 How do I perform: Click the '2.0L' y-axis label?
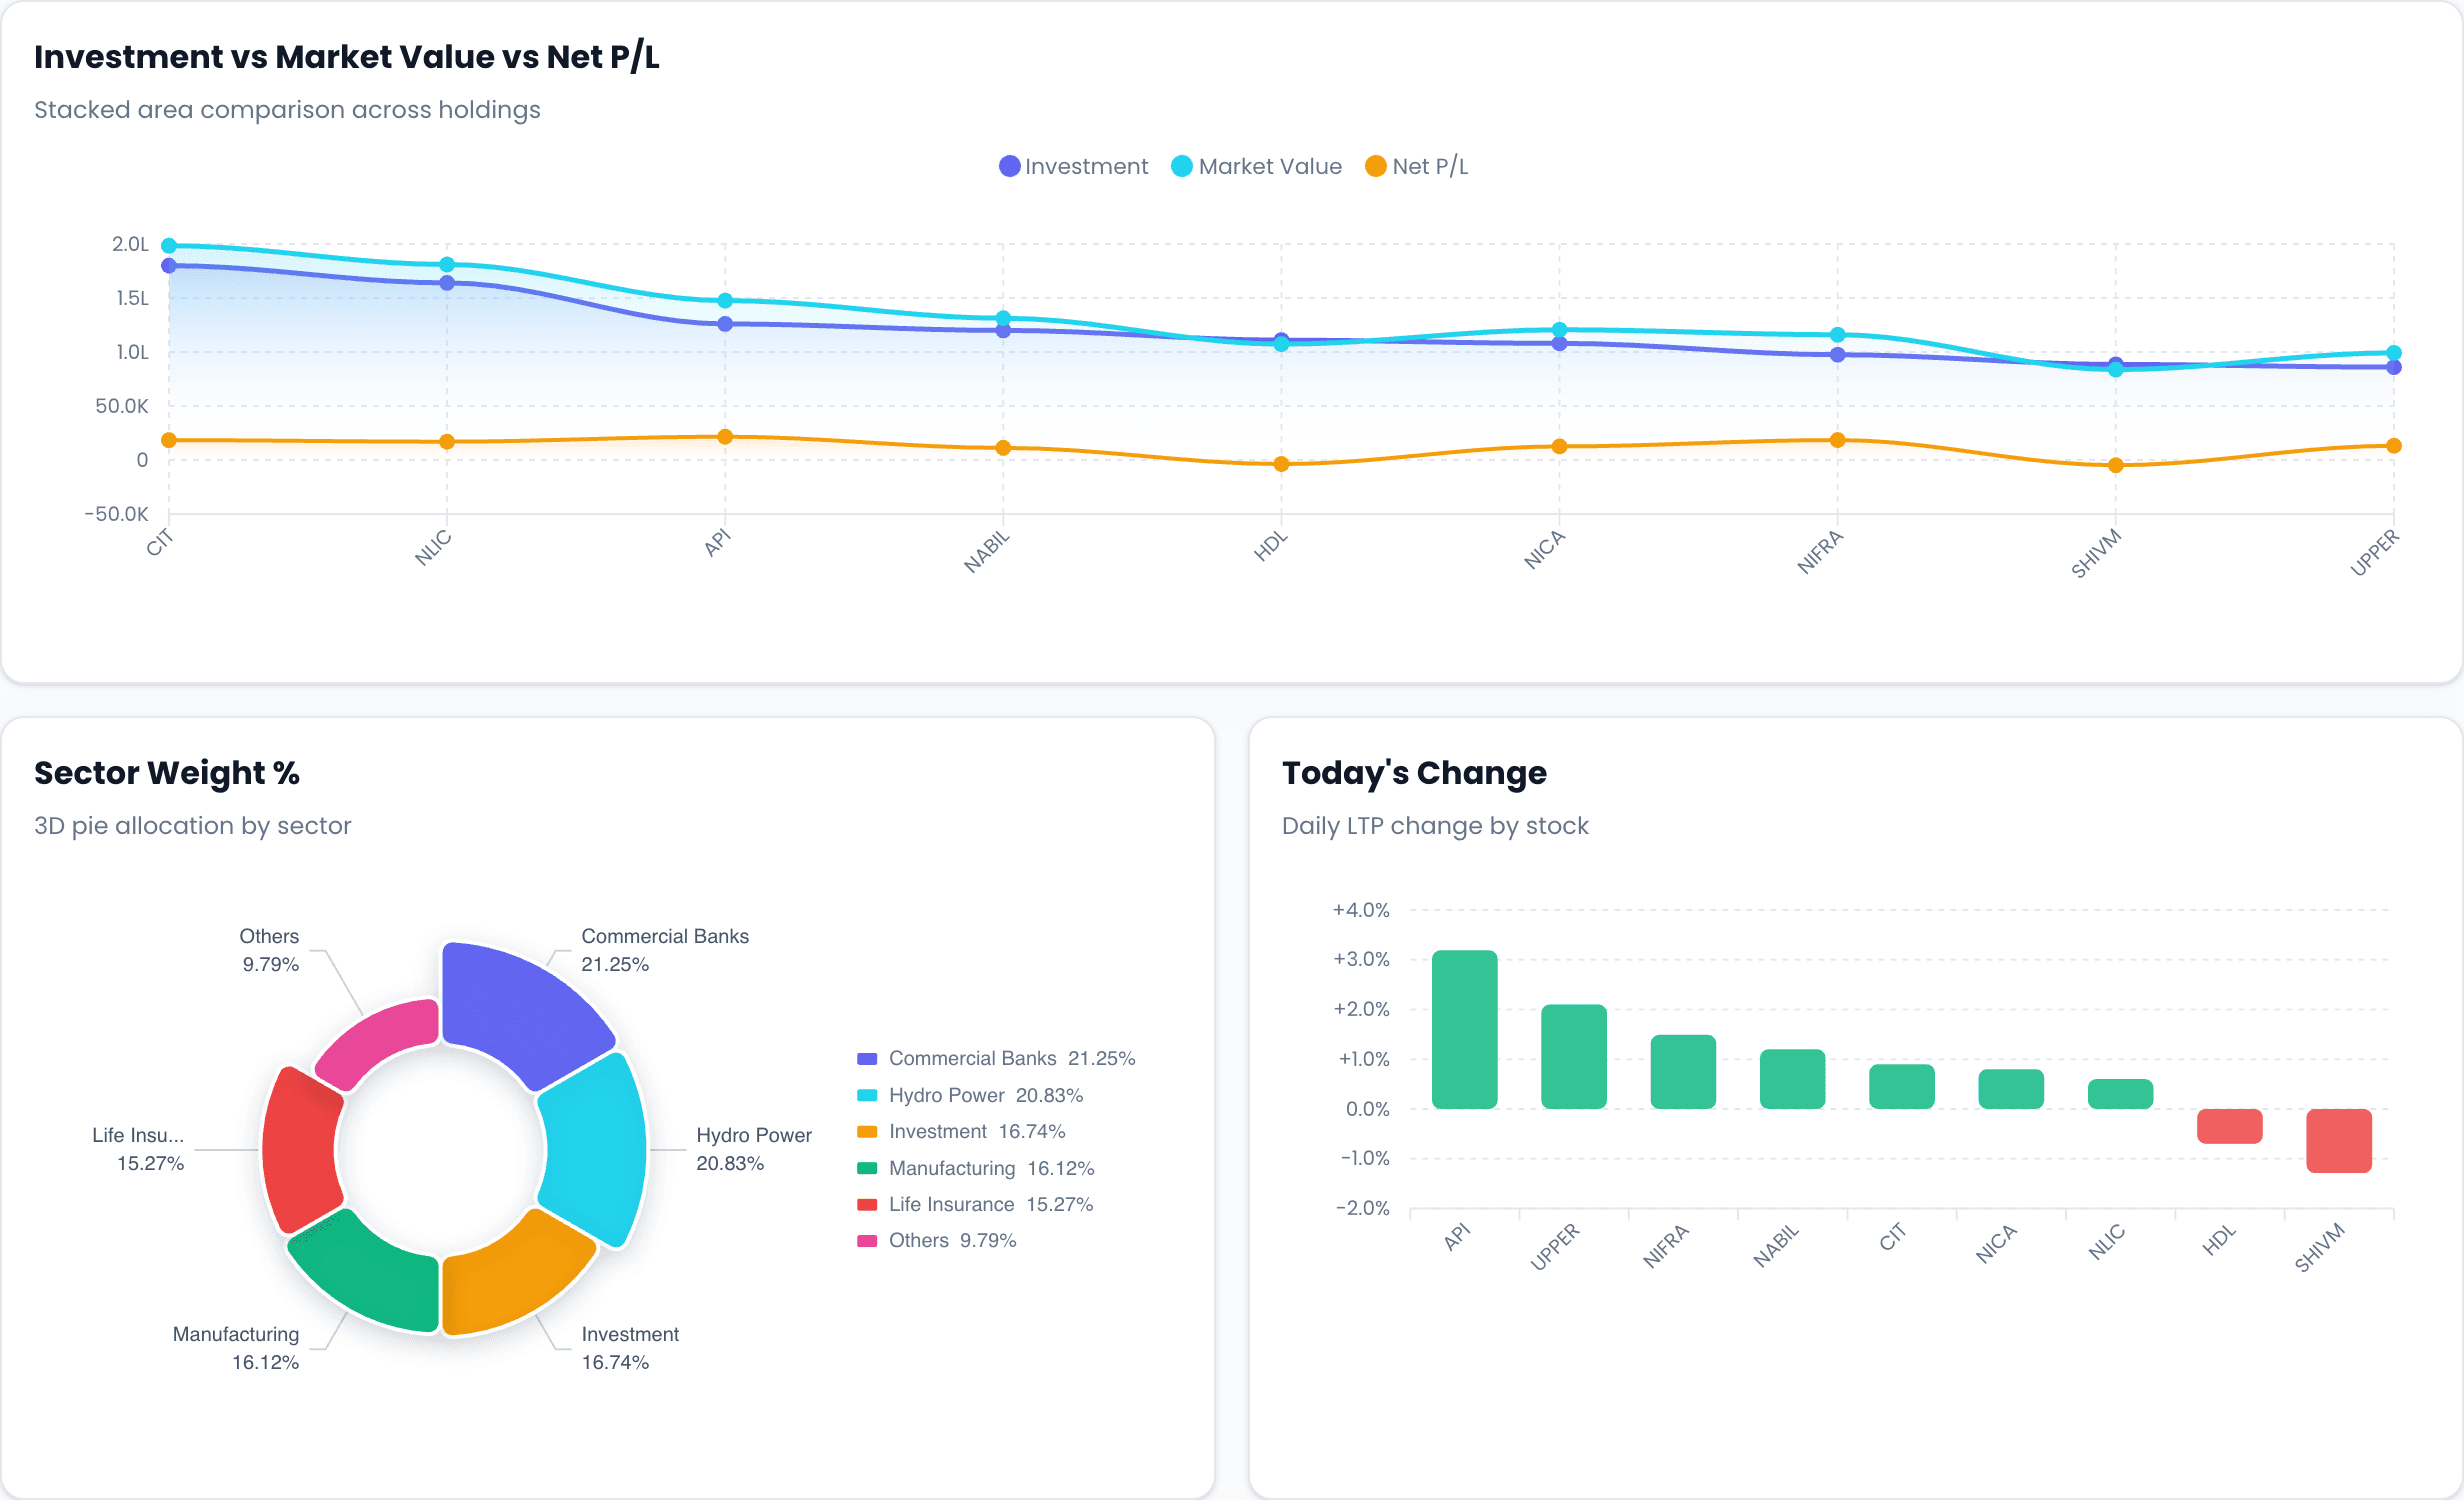tap(130, 244)
